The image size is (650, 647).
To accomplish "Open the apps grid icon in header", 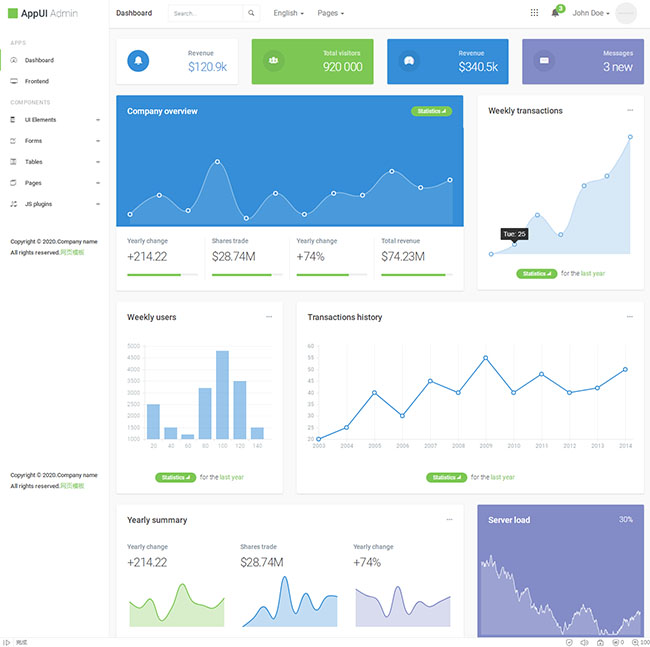I will 534,13.
